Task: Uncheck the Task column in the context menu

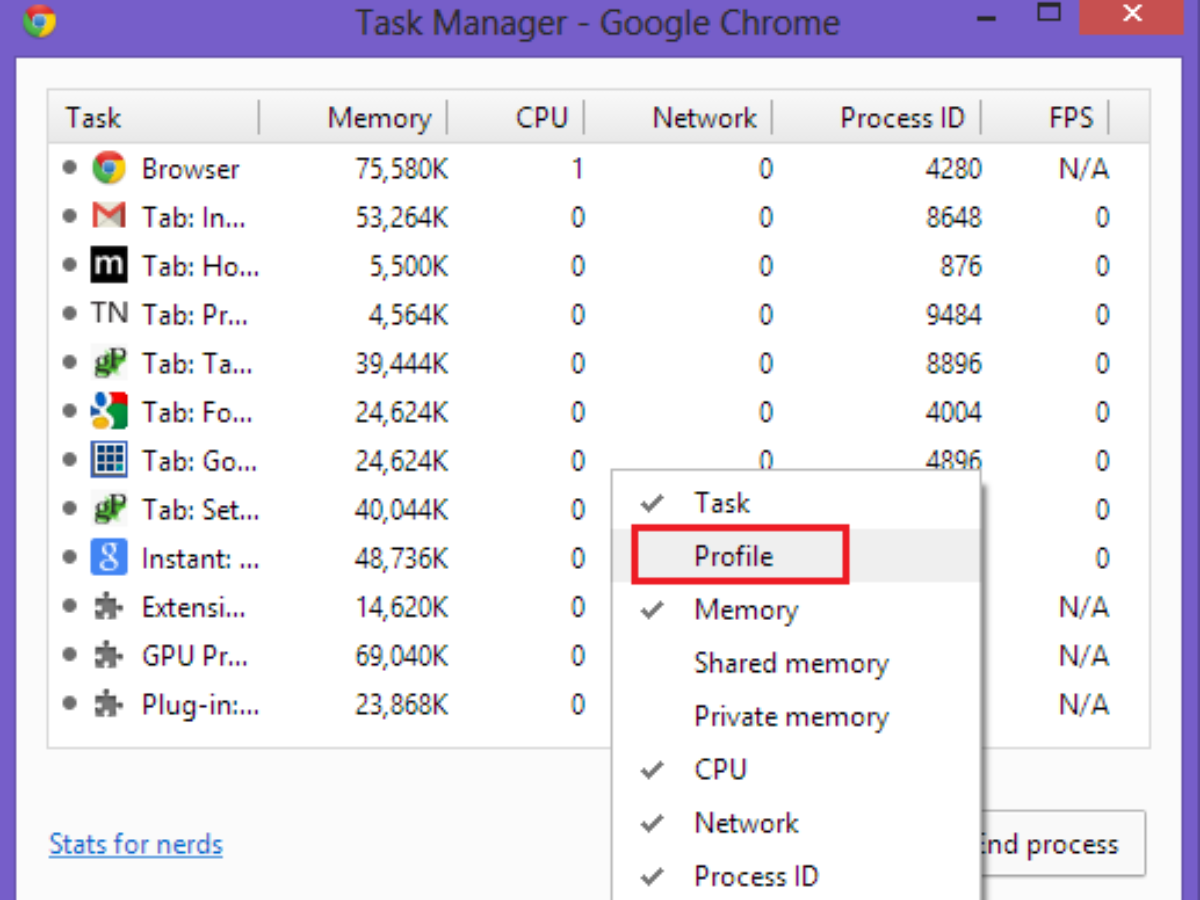Action: coord(796,503)
